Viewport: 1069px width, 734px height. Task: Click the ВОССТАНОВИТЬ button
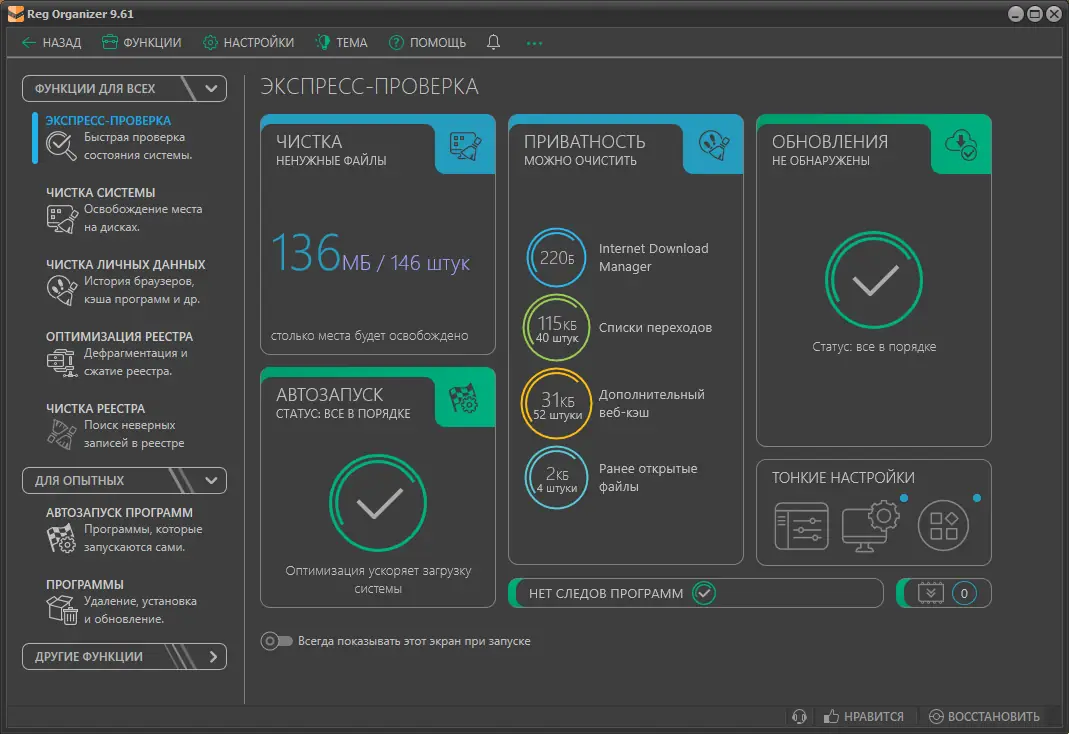point(984,716)
